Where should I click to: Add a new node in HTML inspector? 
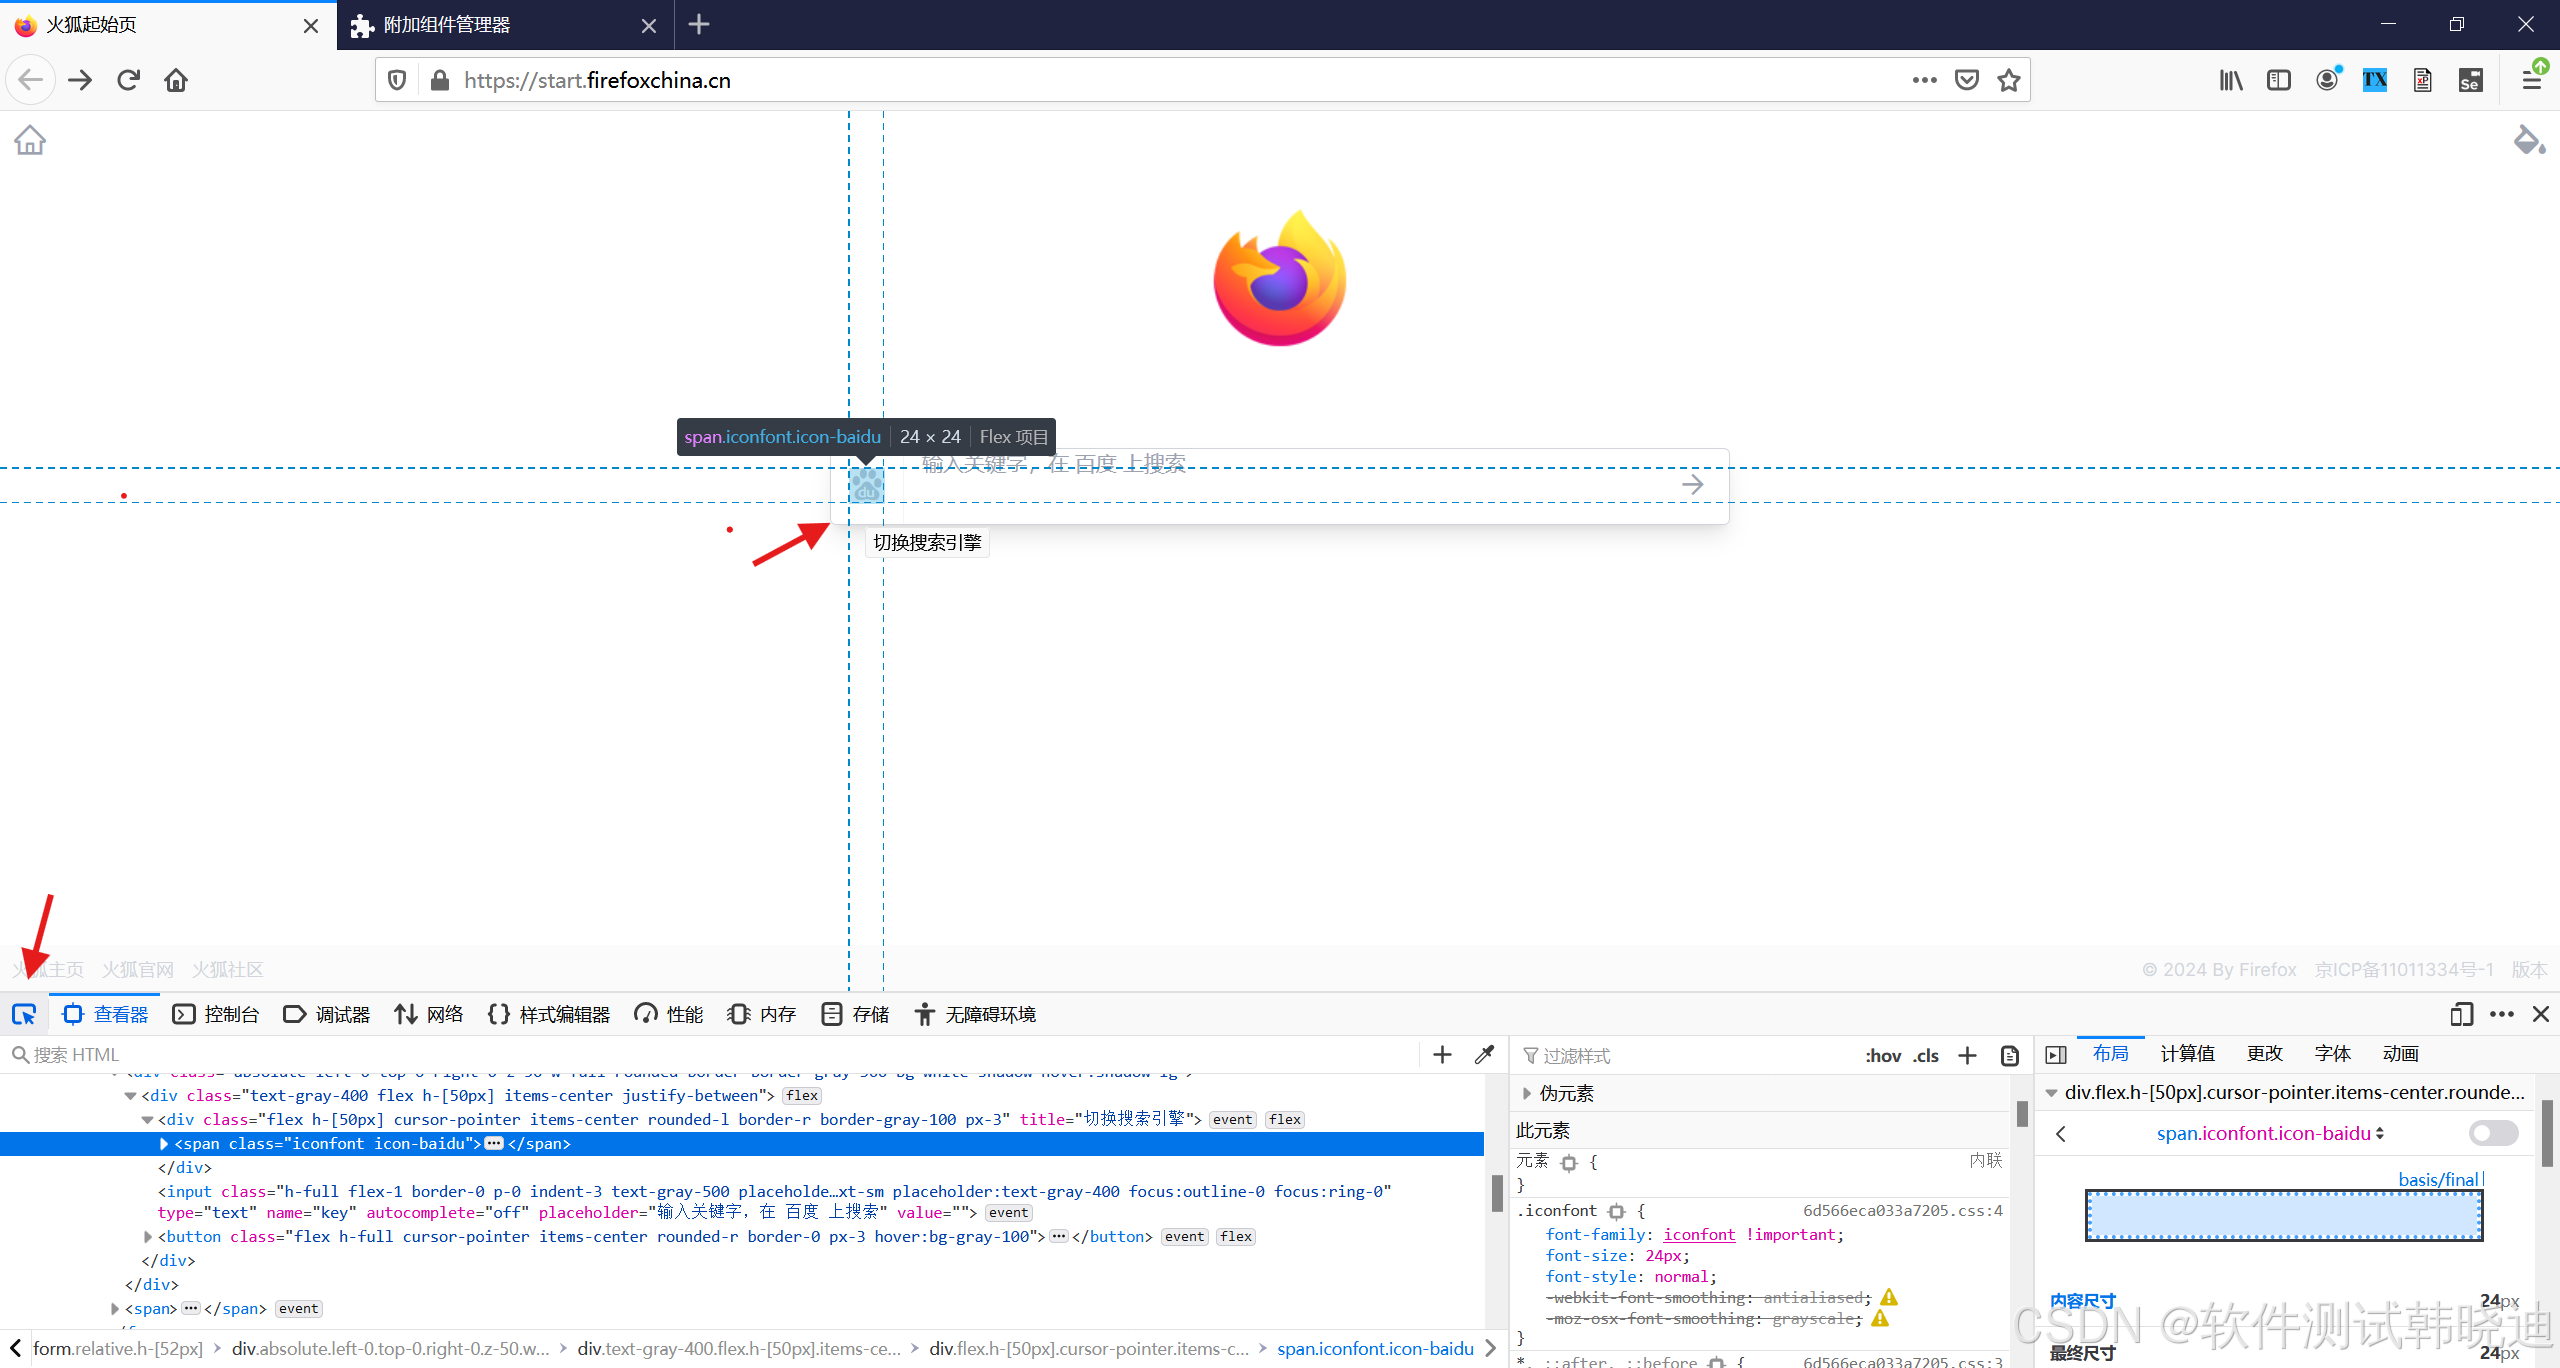tap(1442, 1054)
